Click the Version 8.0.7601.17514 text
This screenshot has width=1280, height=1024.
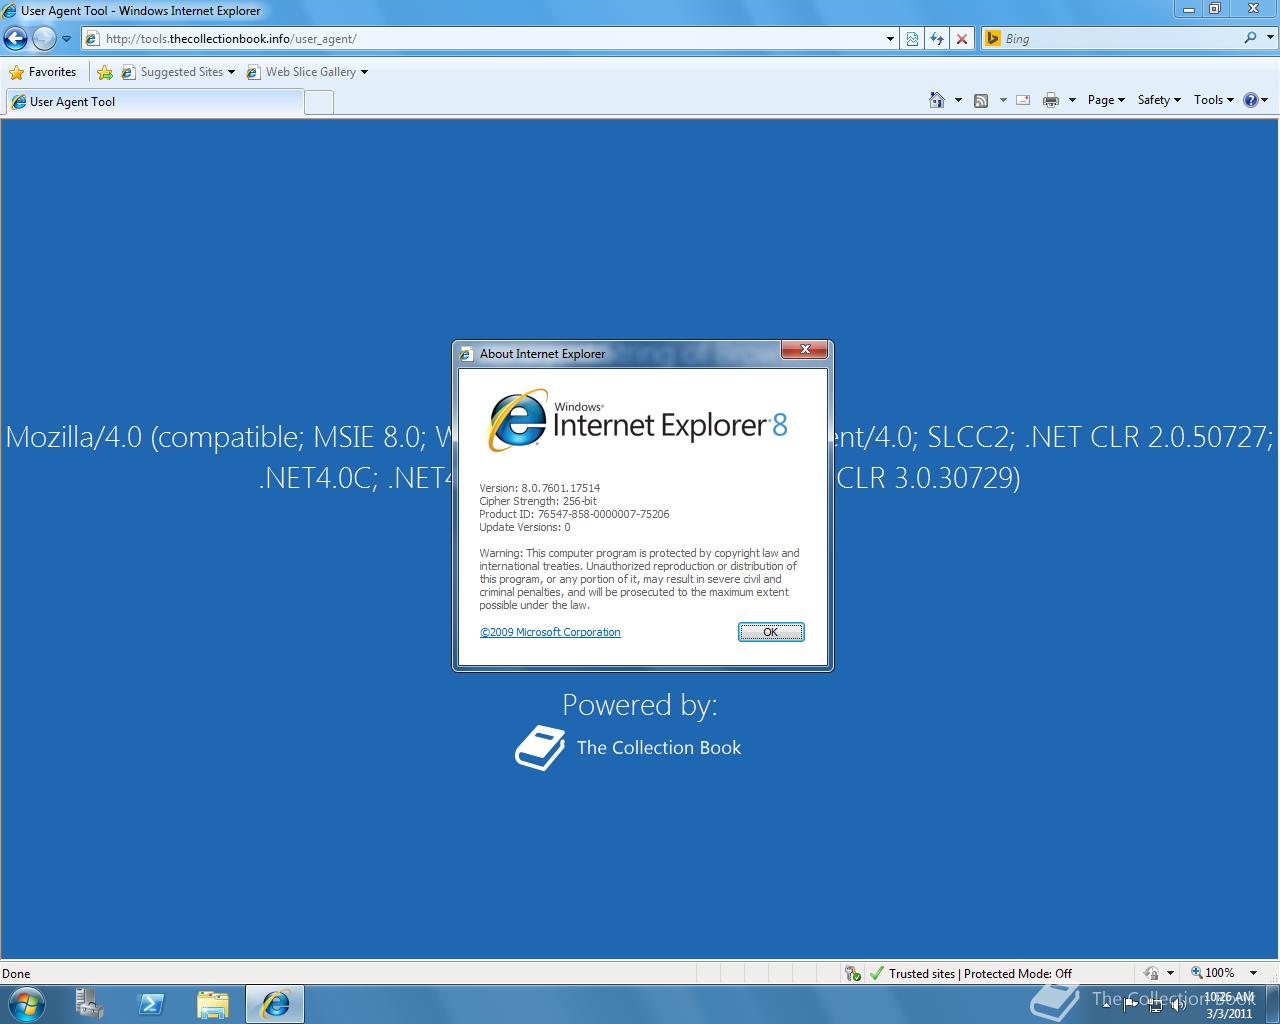(x=540, y=488)
